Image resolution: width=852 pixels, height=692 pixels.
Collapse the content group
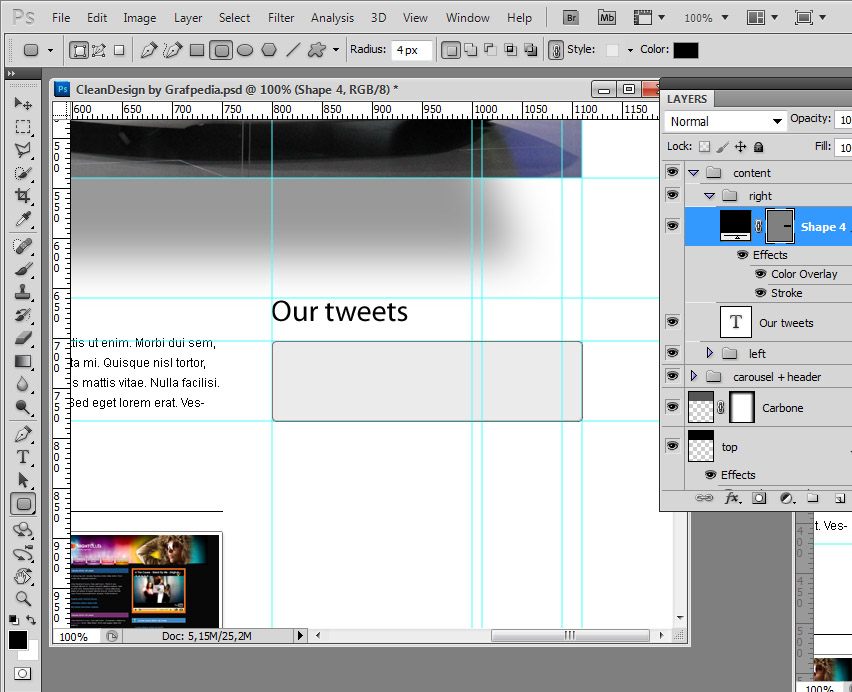(x=693, y=173)
